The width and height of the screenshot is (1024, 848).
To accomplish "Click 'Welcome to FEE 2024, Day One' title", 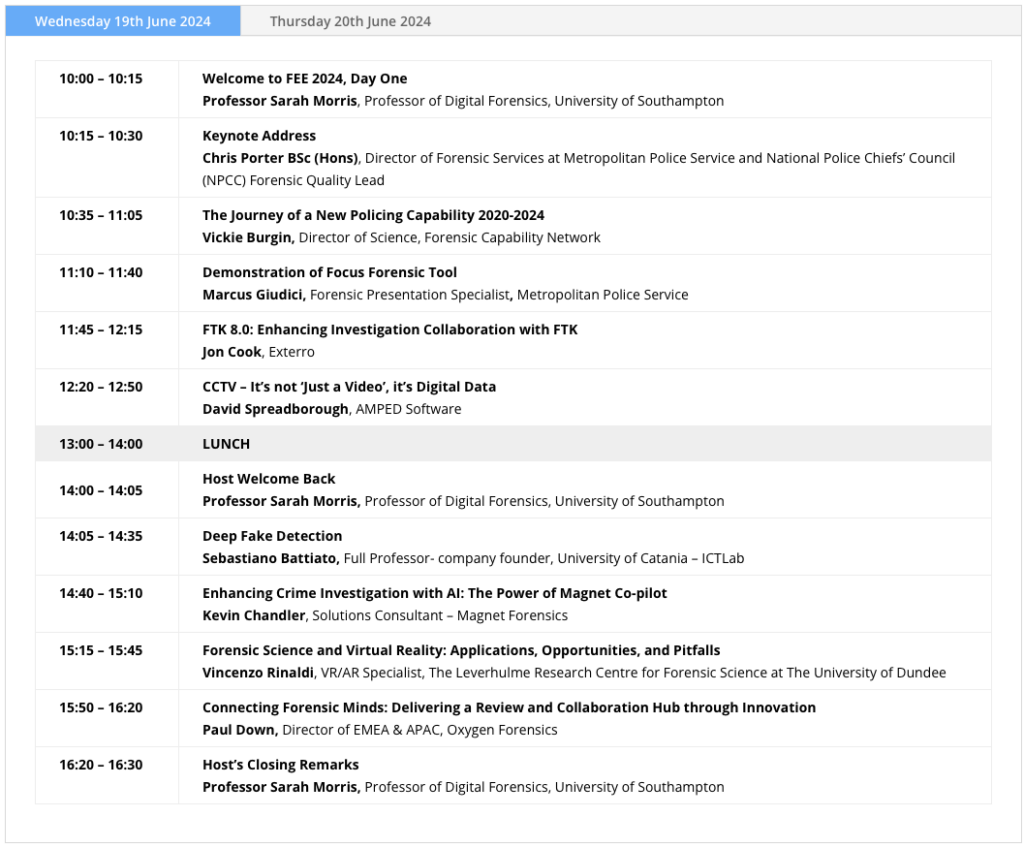I will [x=304, y=78].
